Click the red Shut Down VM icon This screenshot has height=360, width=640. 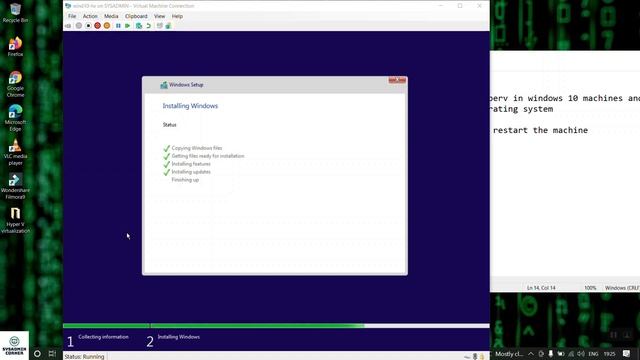(x=97, y=26)
